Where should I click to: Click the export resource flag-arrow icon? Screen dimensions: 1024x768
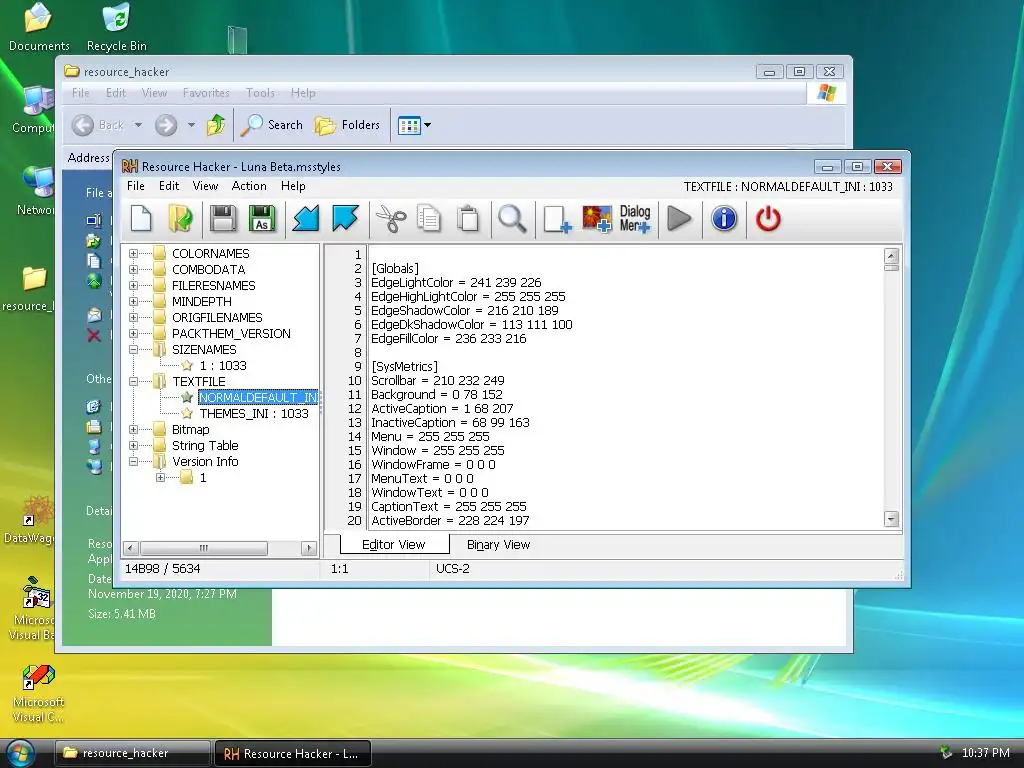(x=345, y=219)
